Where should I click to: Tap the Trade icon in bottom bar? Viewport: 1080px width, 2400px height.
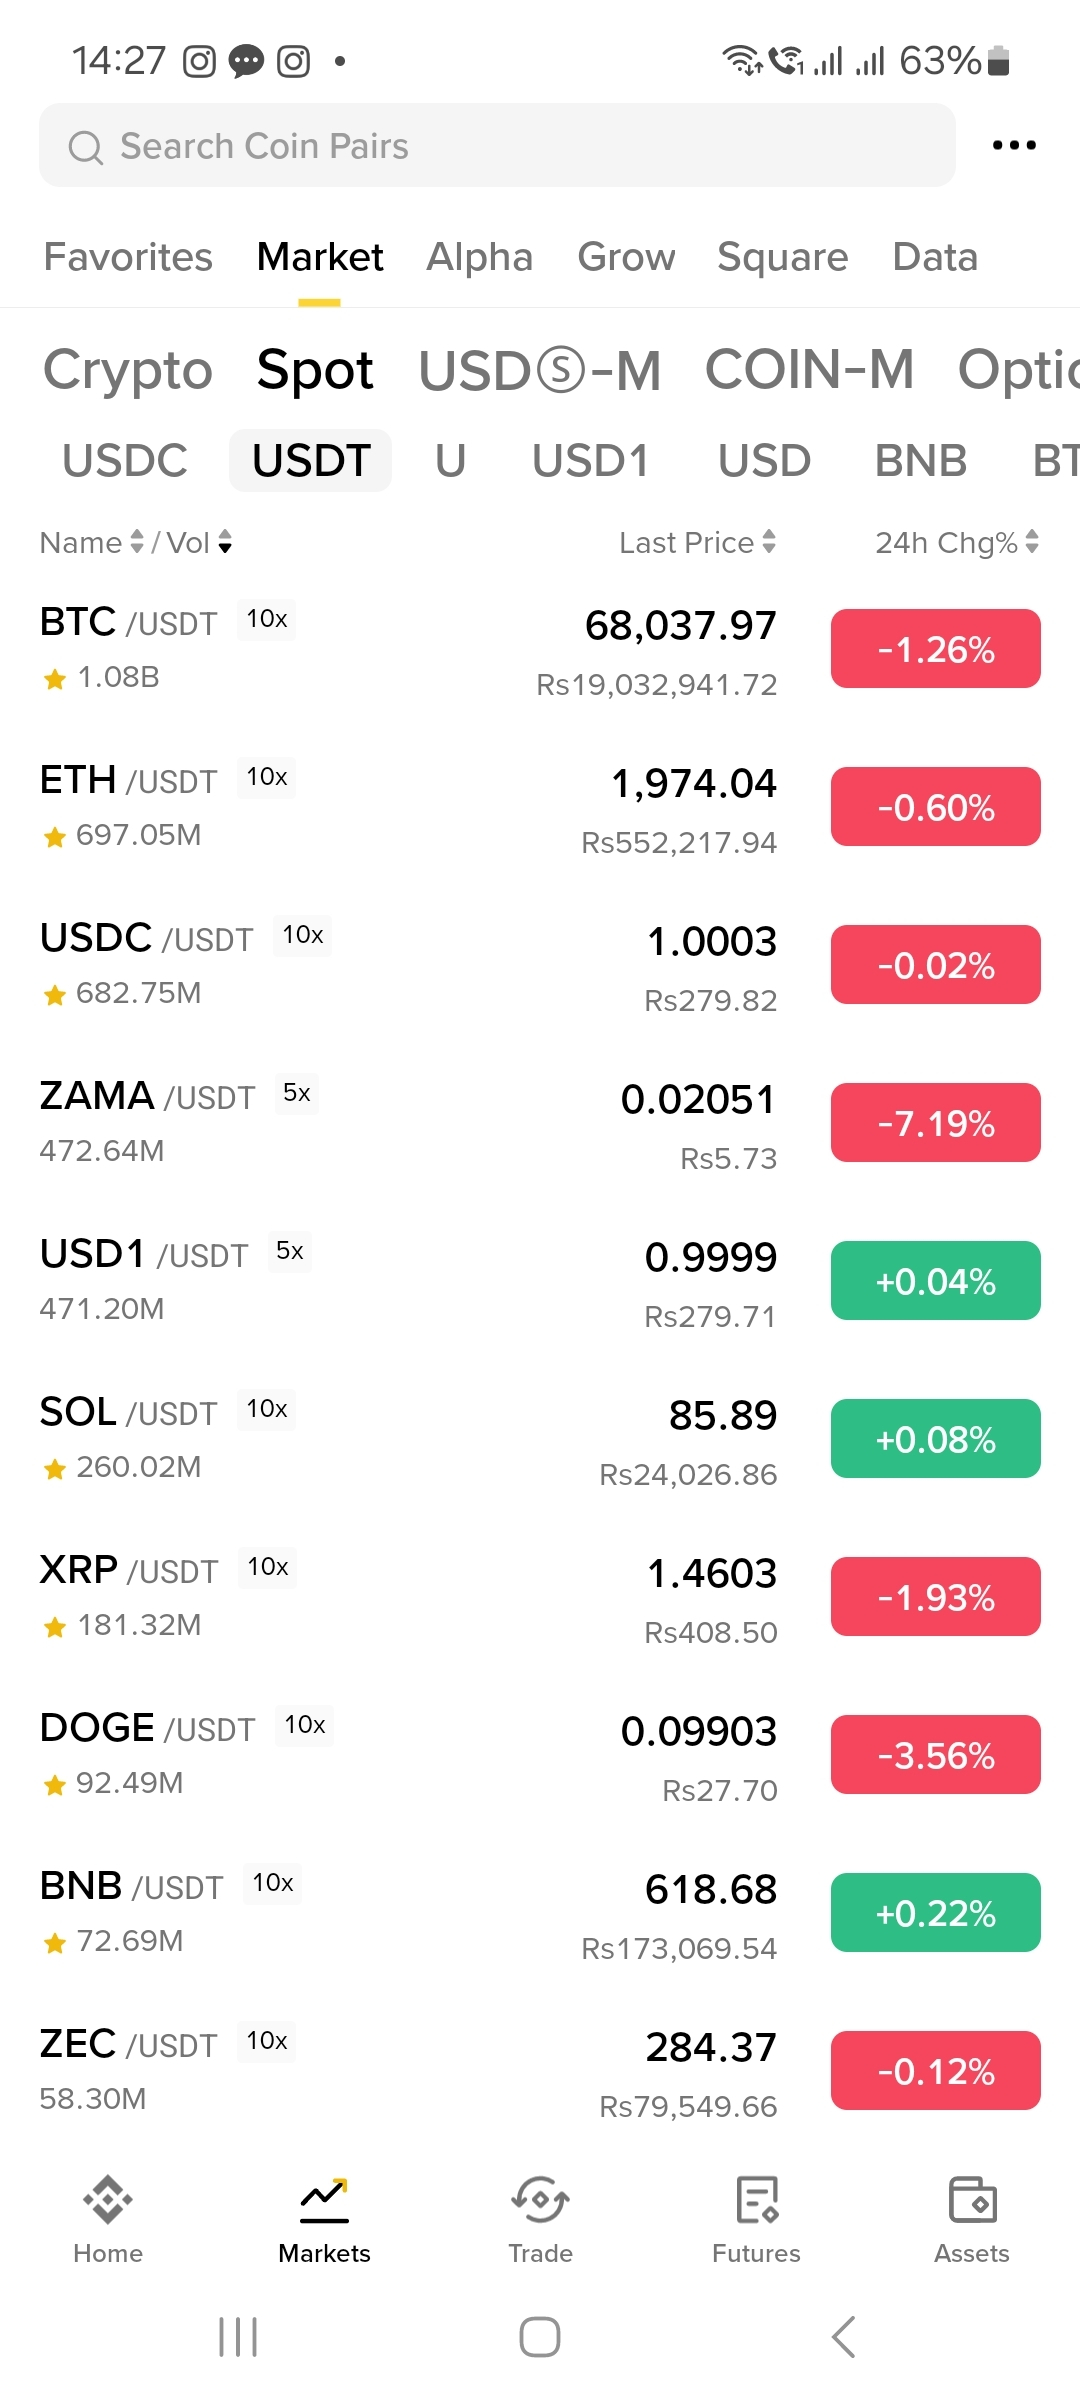pyautogui.click(x=540, y=2201)
